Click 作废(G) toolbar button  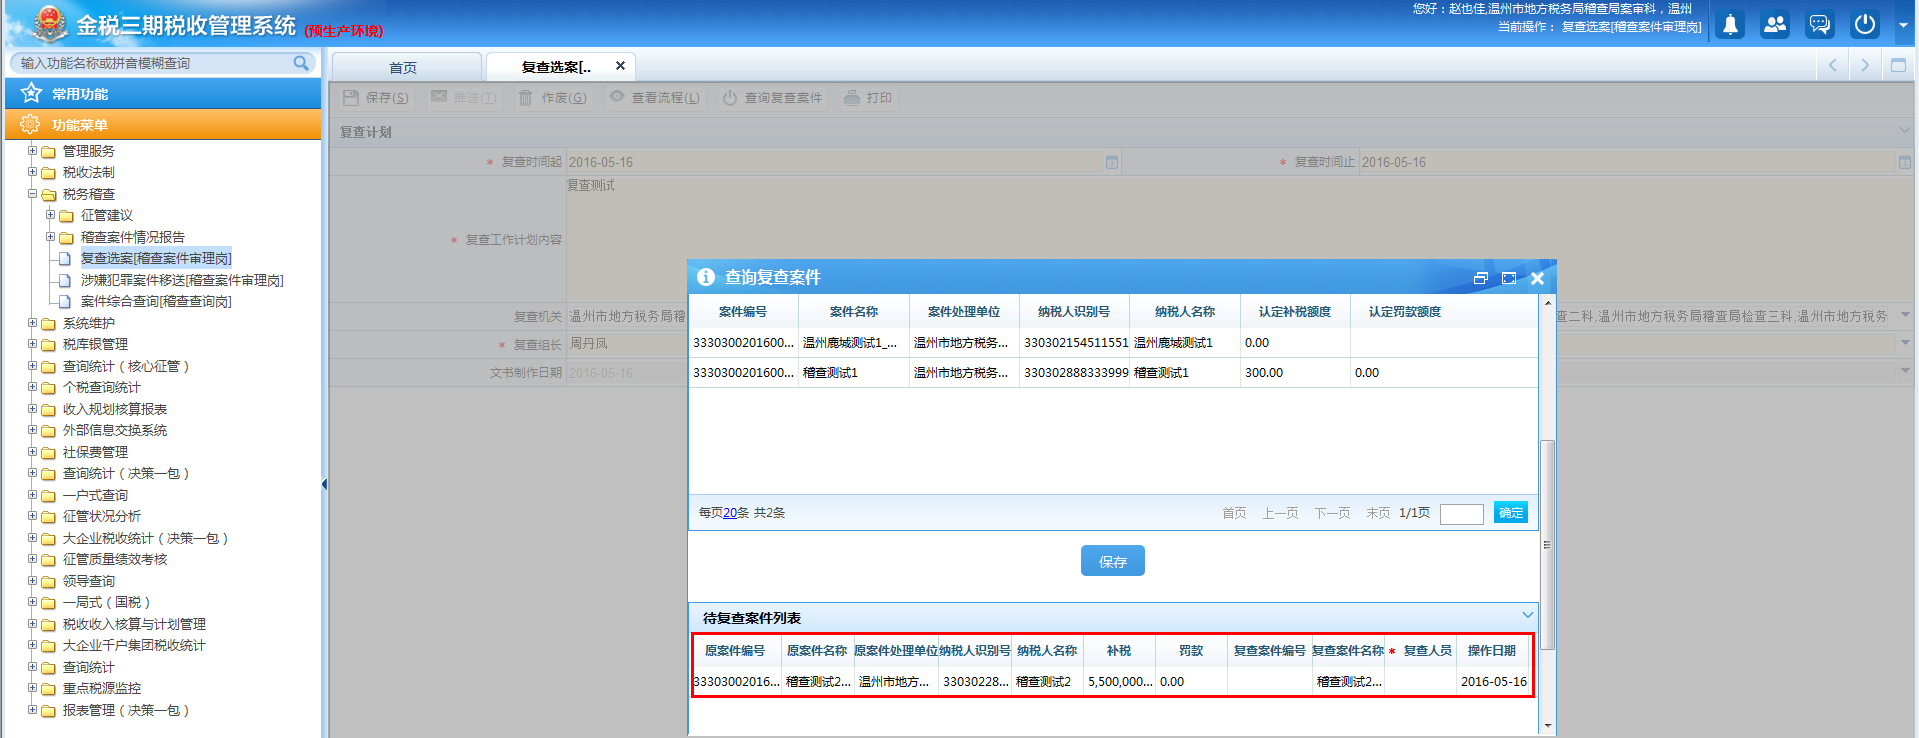click(552, 98)
